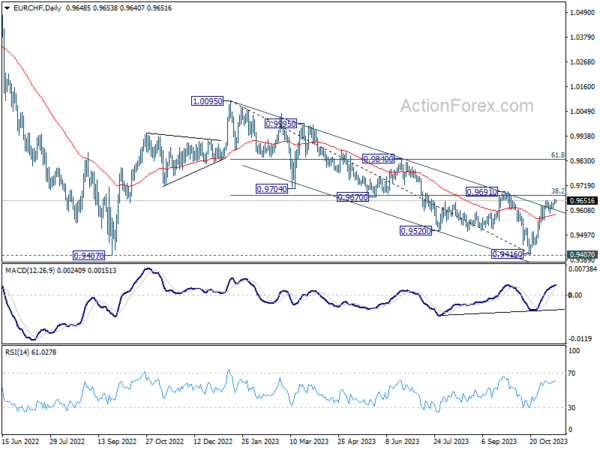The width and height of the screenshot is (600, 450).
Task: Select the 24 Jul 2023 date label
Action: click(451, 441)
